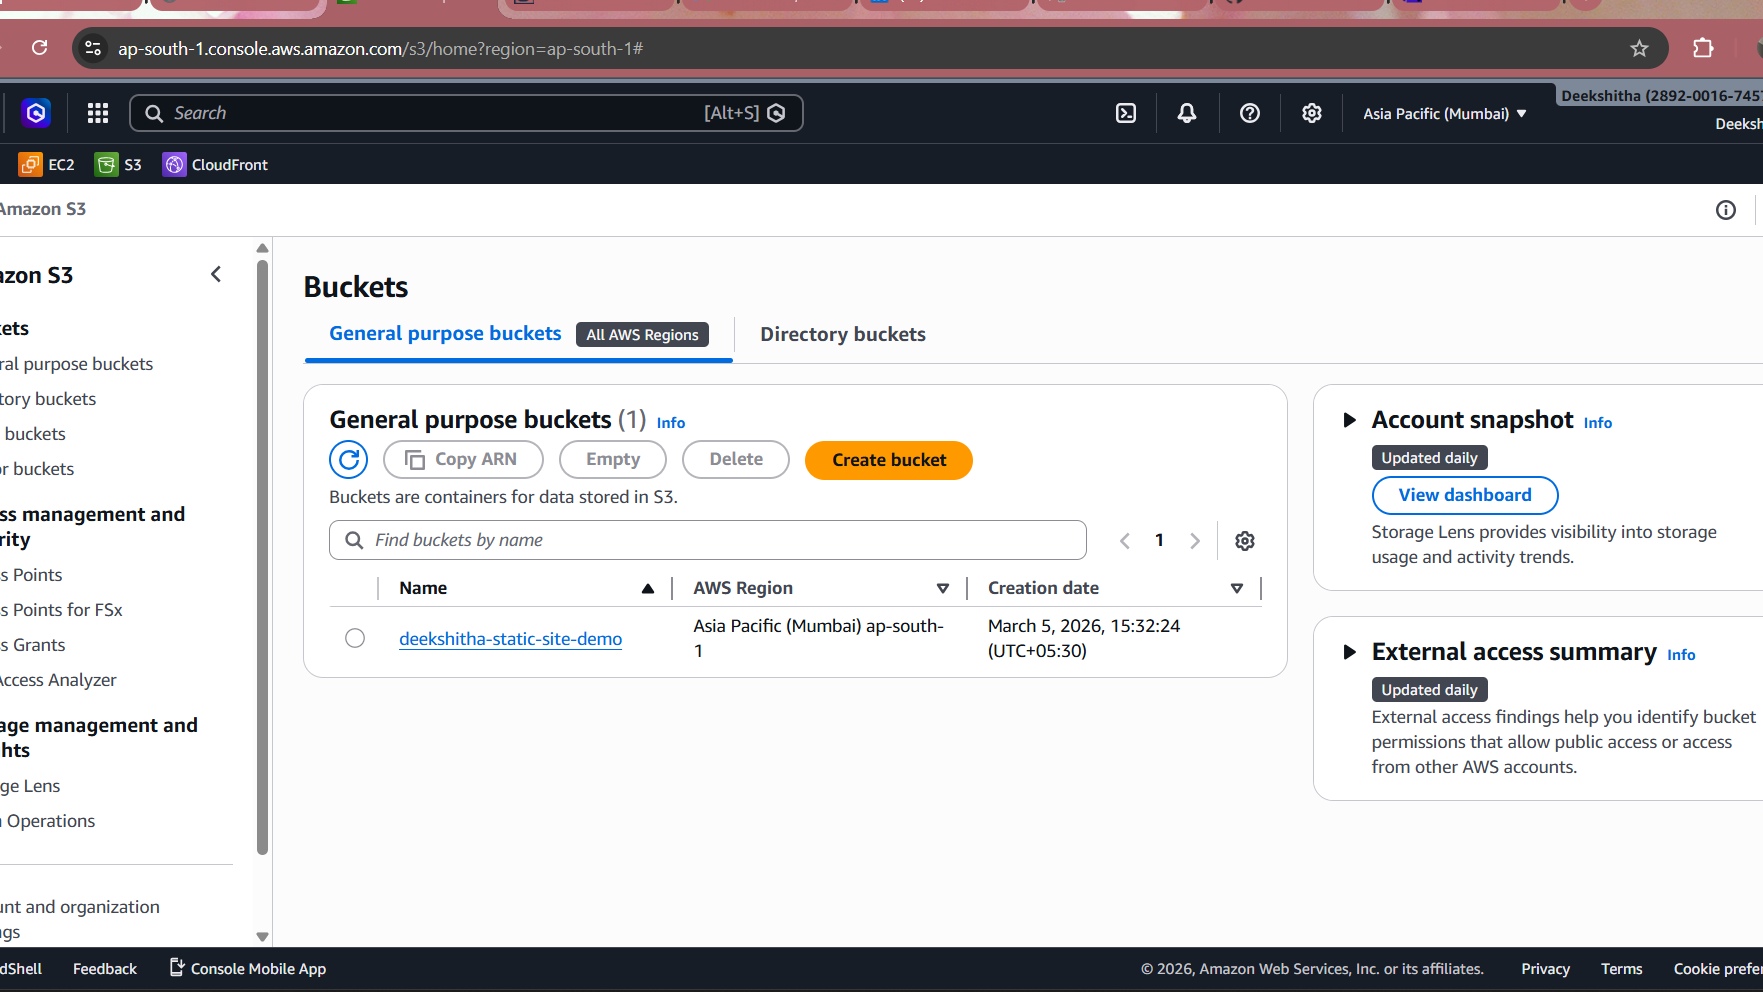Open the deekshitha-static-site-demo bucket link
Viewport: 1763px width, 992px height.
[510, 639]
